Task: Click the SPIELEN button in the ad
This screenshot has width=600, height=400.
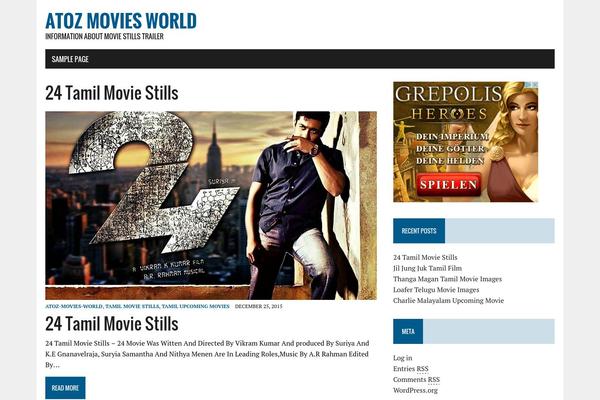Action: pyautogui.click(x=448, y=184)
